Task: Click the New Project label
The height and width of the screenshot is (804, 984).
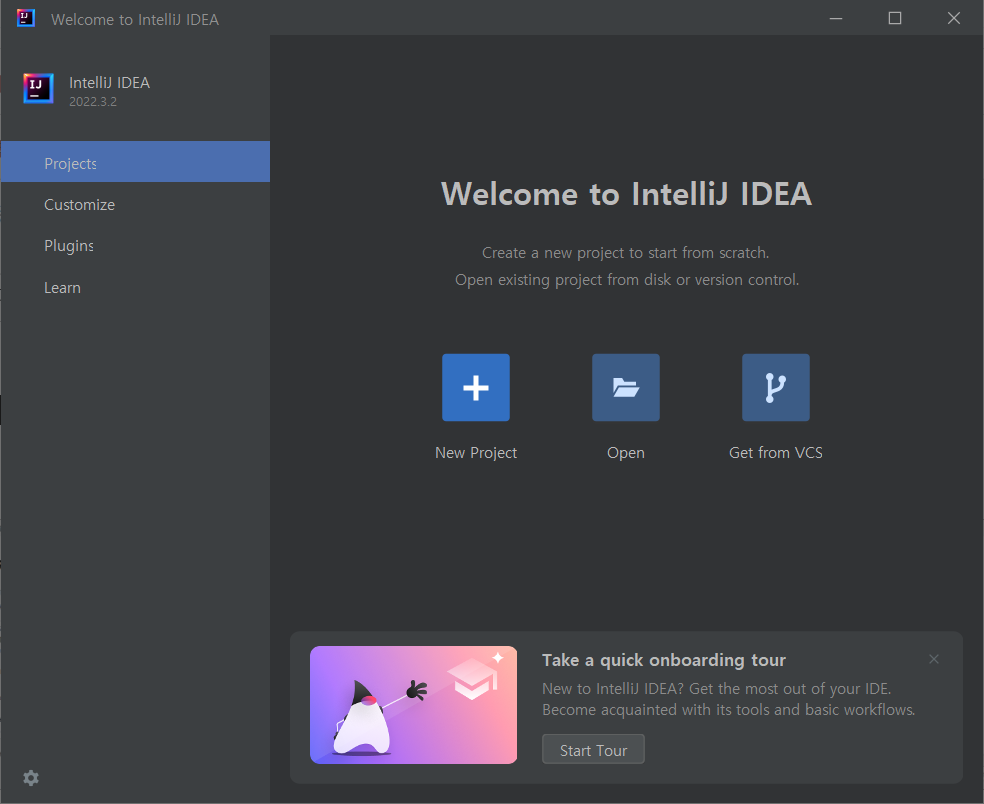Action: pos(475,452)
